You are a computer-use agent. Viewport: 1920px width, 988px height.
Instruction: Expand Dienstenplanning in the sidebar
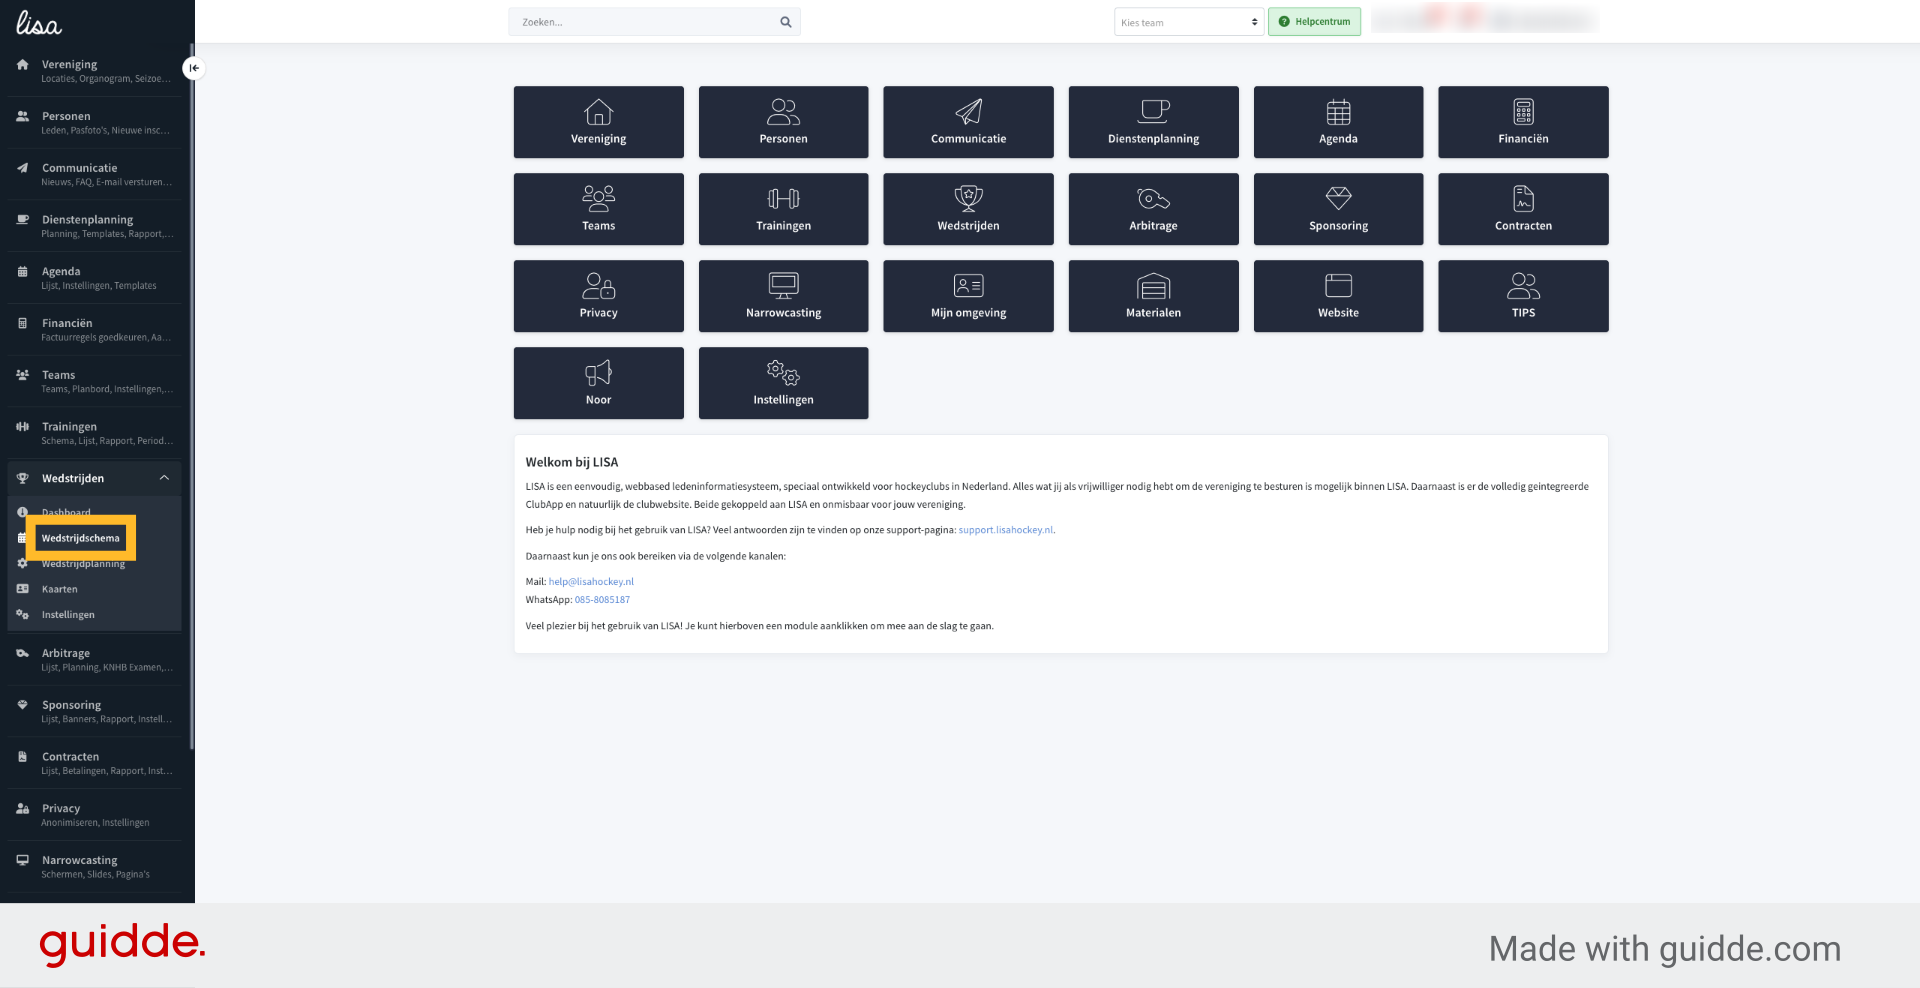point(94,226)
